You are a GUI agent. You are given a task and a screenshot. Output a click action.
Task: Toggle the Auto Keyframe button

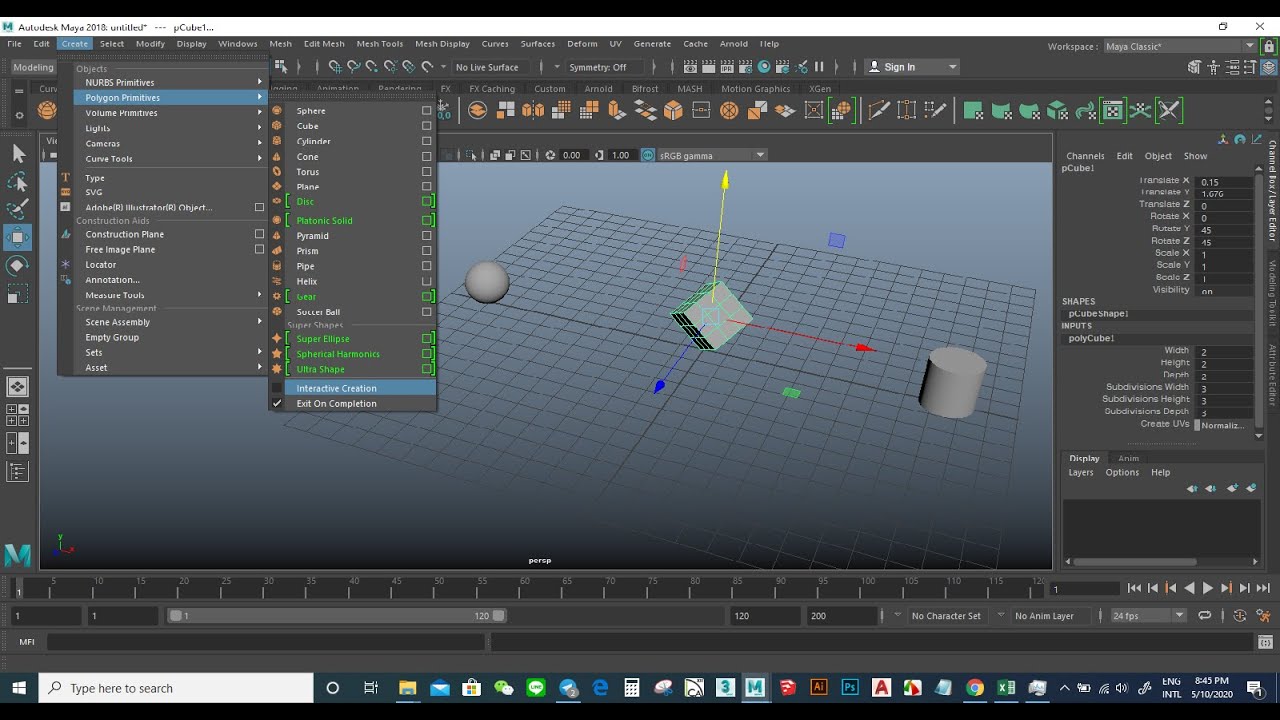pos(1240,616)
